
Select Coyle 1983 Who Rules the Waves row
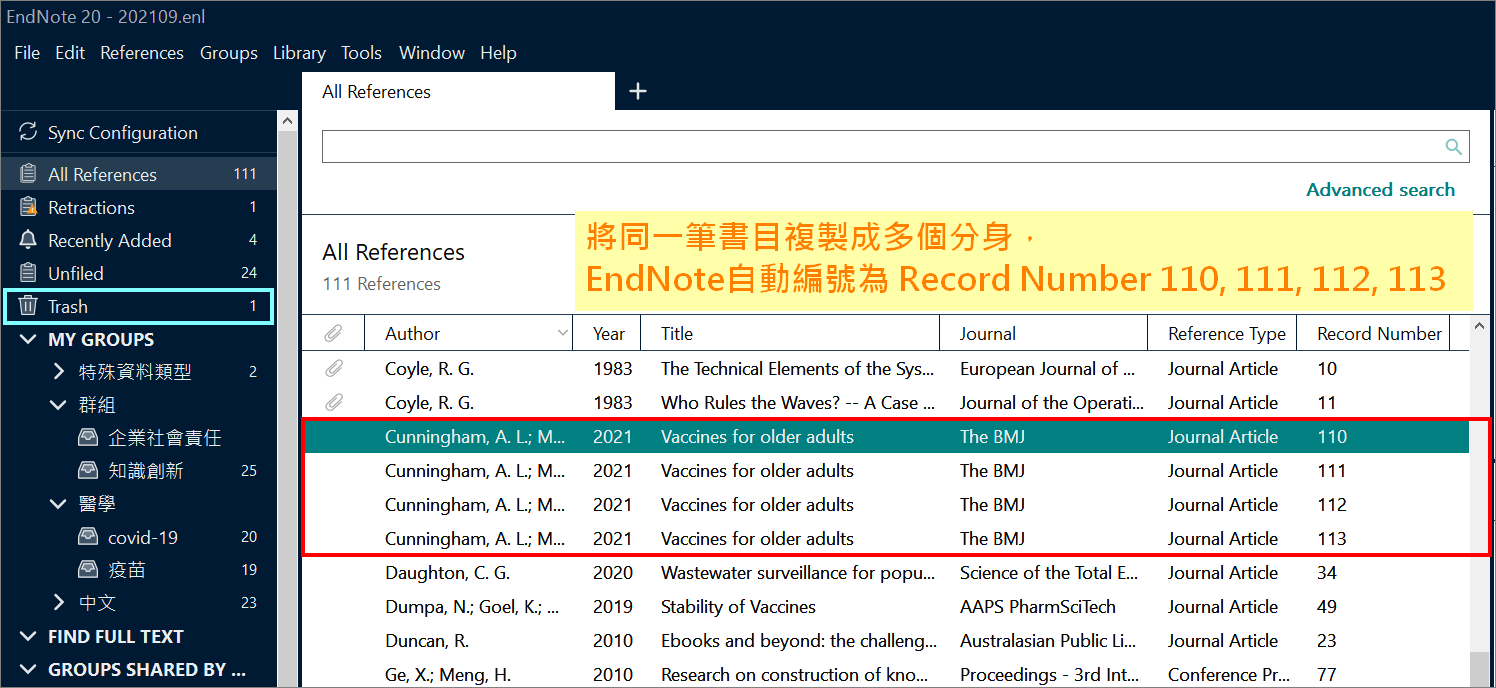(x=886, y=403)
